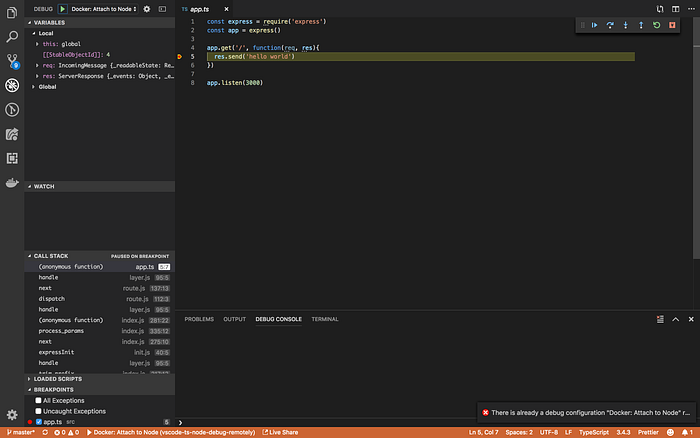Click Step Over in debug toolbar
700x438 pixels.
click(x=610, y=25)
